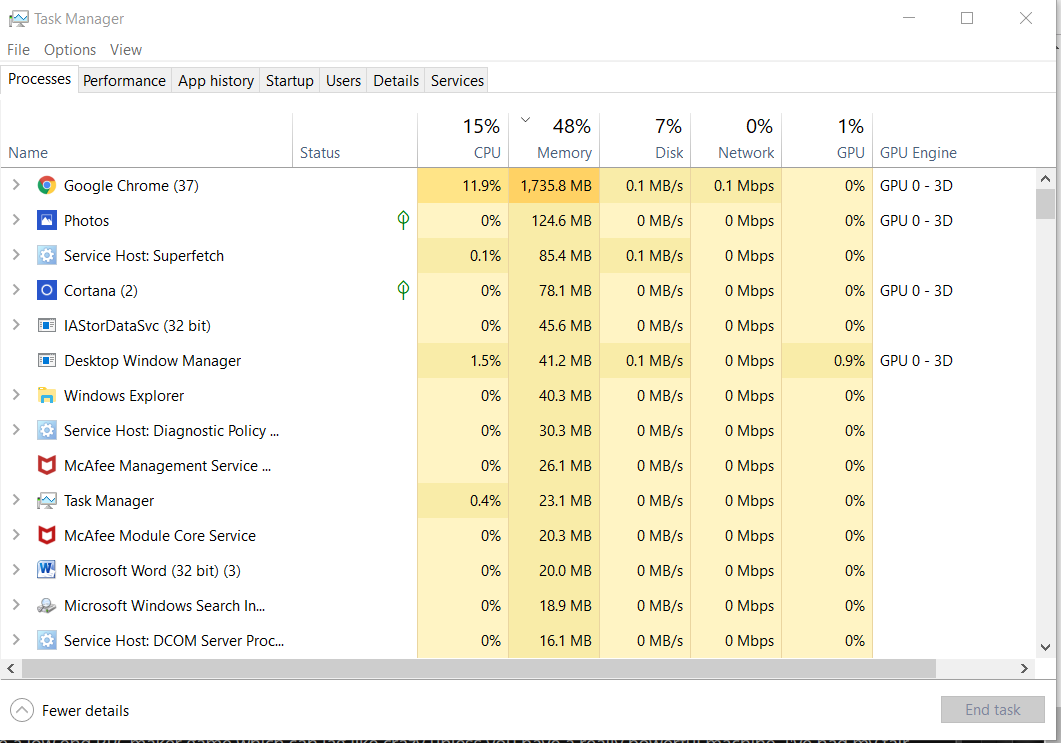Image resolution: width=1061 pixels, height=743 pixels.
Task: Click the horizontal scrollbar thumb
Action: tap(479, 669)
